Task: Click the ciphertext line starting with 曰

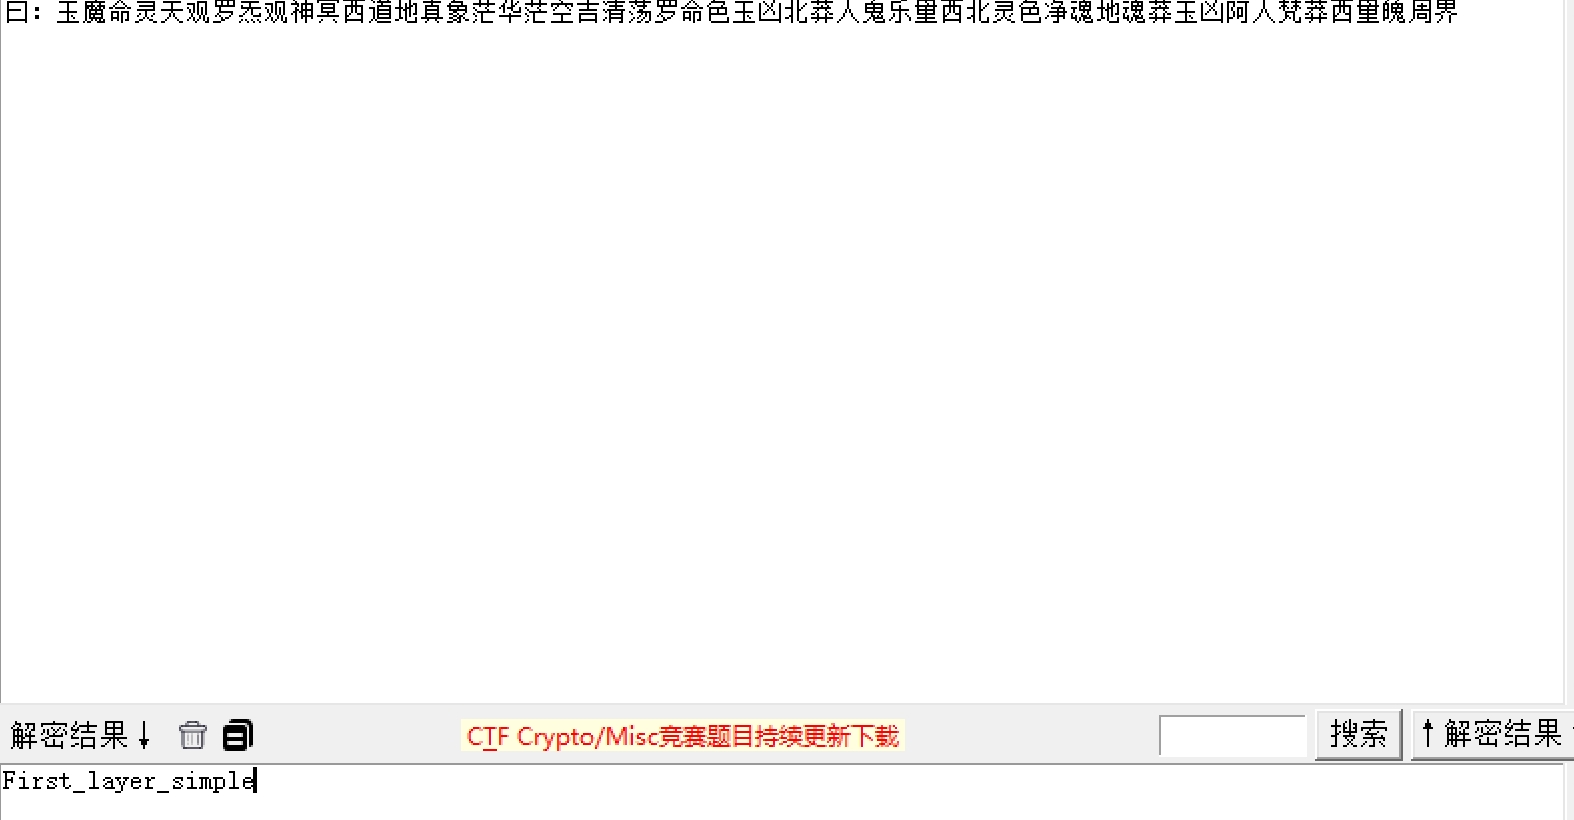Action: point(731,13)
